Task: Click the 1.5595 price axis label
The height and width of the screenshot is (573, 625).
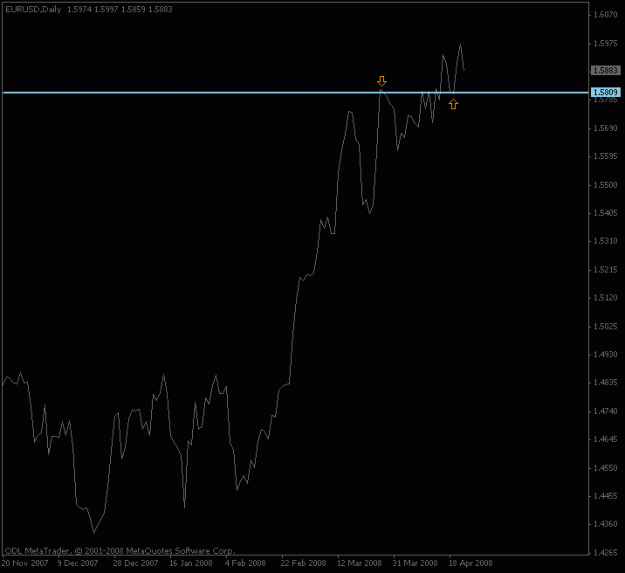Action: coord(605,156)
